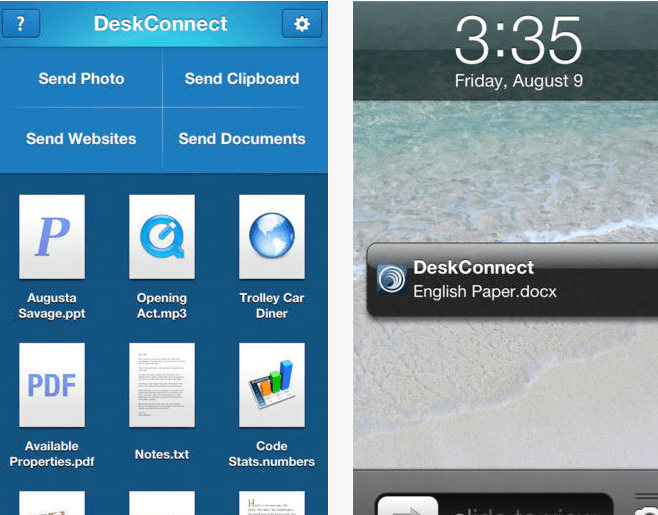Open the Trolley Car Diner globe icon
658x515 pixels.
click(271, 237)
